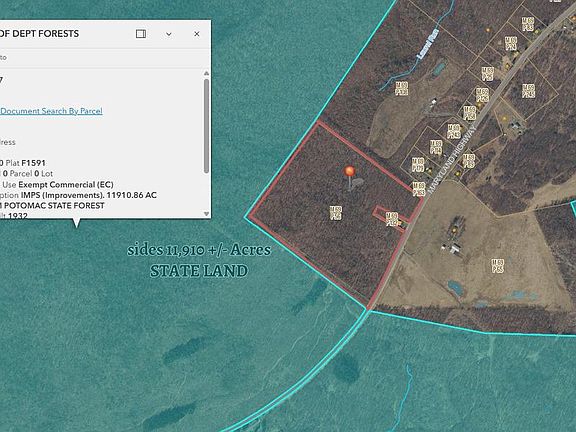Click the popup scrollbar down arrow
This screenshot has width=576, height=432.
(x=206, y=213)
